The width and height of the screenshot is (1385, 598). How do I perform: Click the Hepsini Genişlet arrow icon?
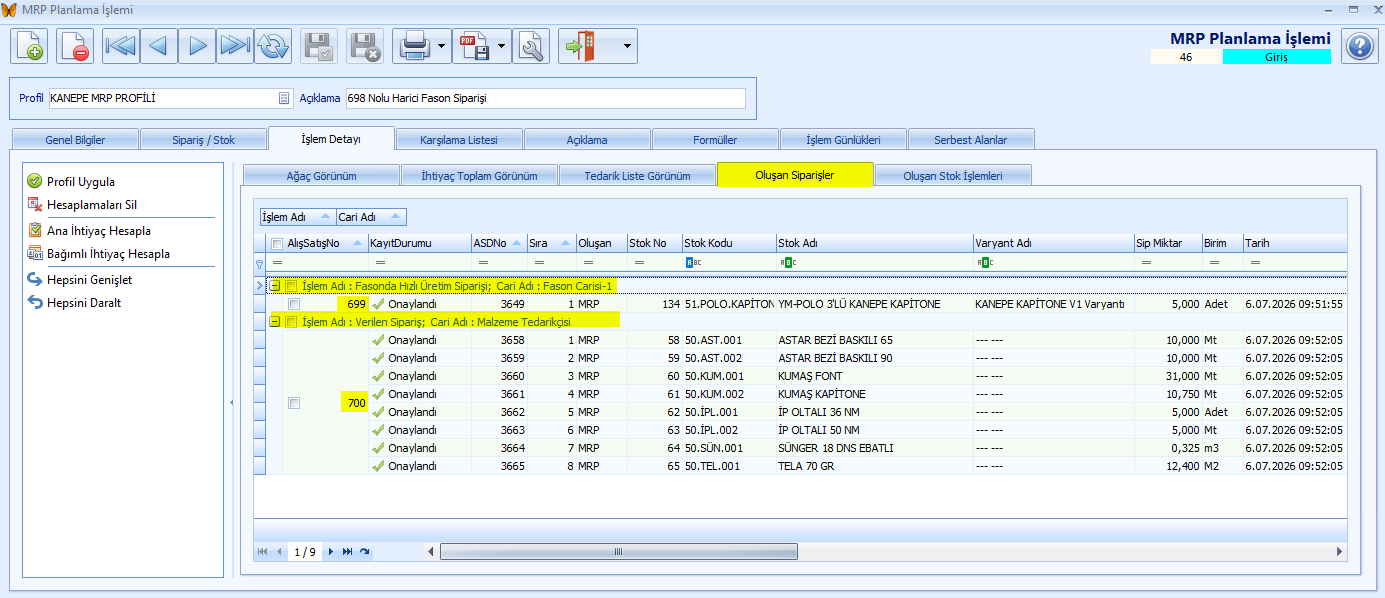tap(34, 280)
